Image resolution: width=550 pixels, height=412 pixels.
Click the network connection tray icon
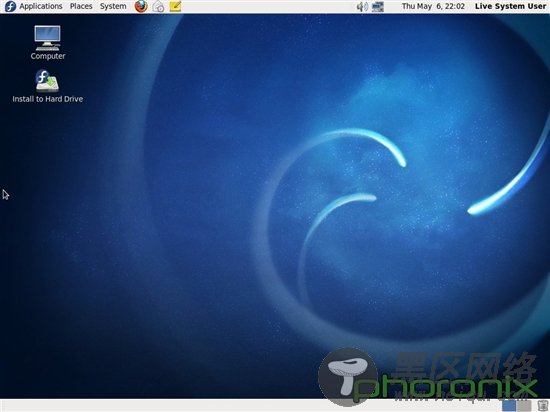point(378,6)
